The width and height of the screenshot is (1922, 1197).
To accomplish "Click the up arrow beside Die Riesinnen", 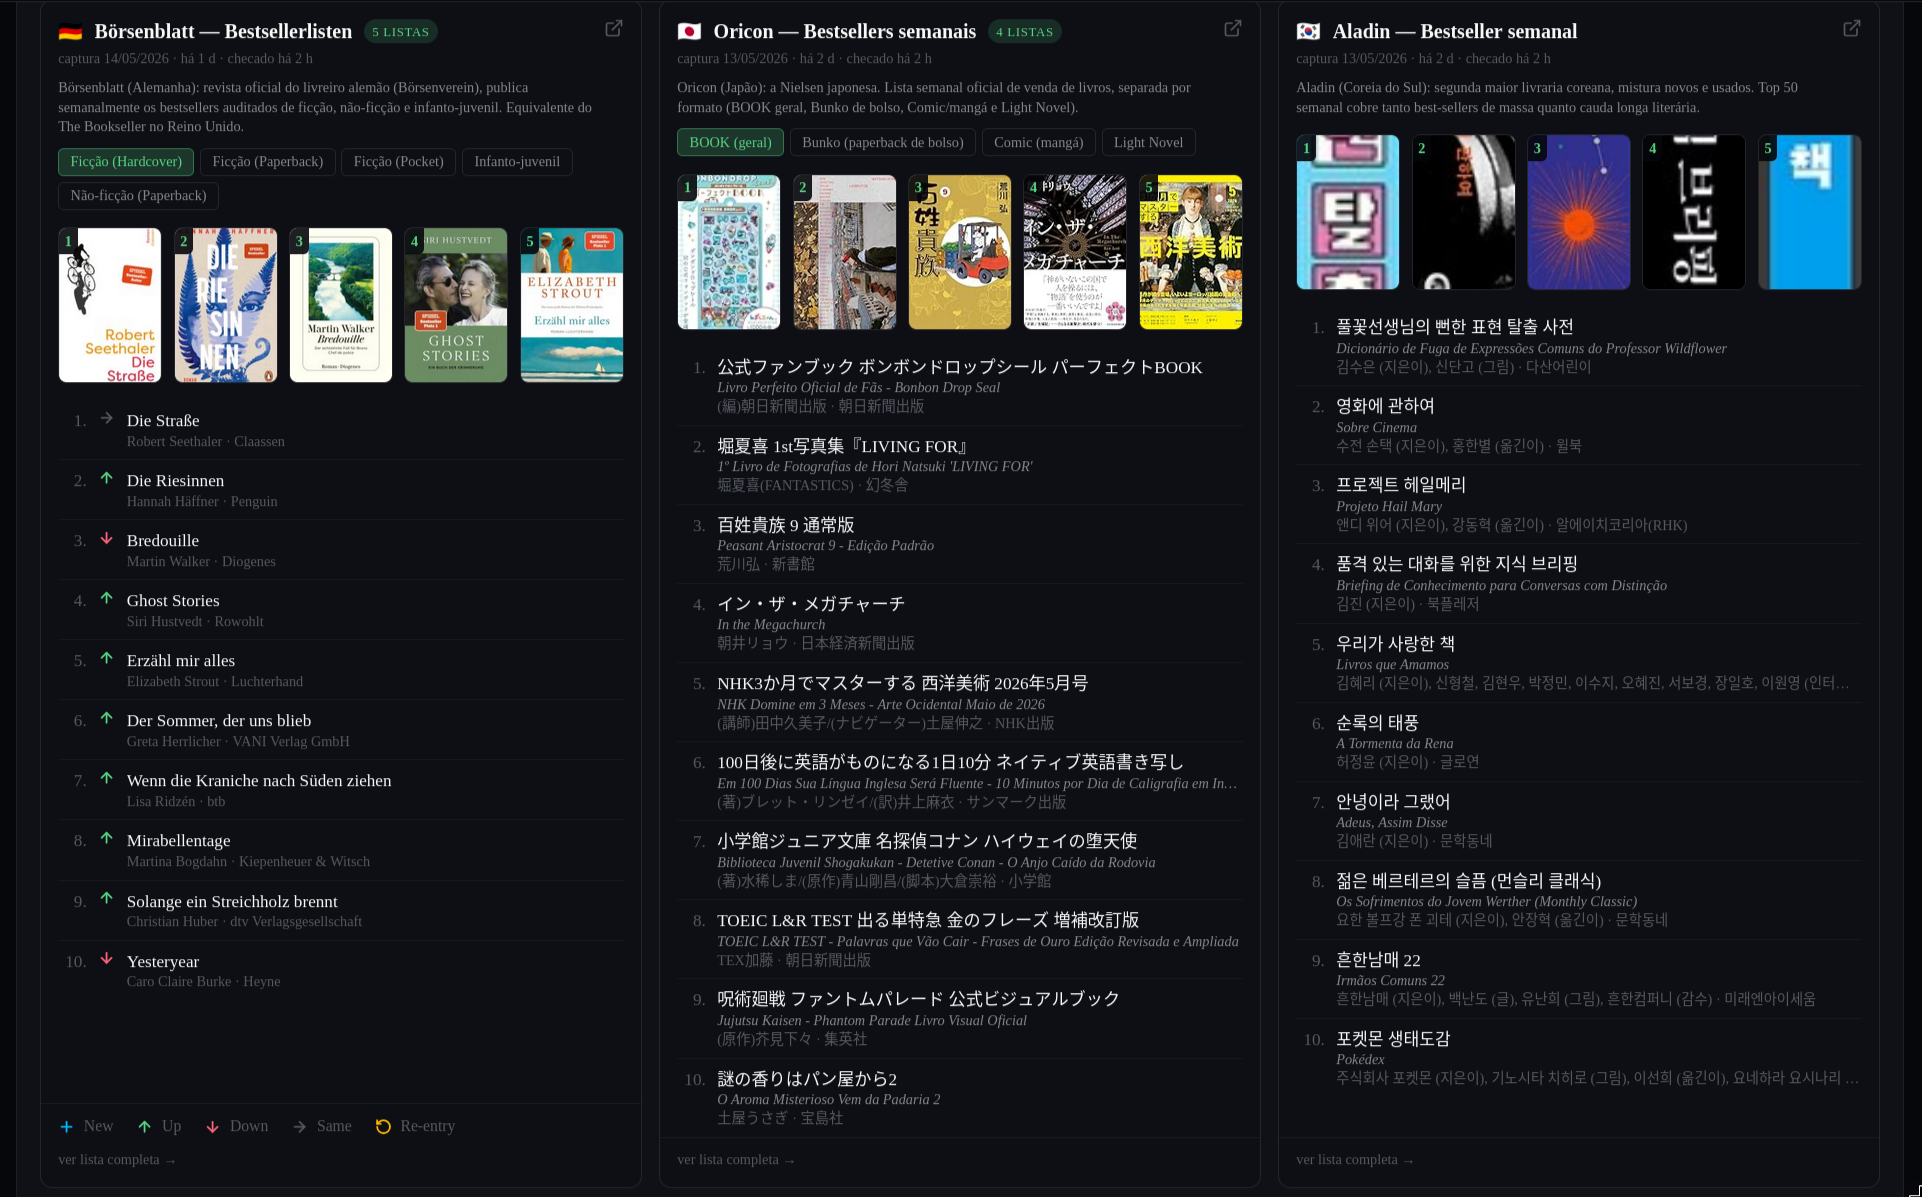I will click(107, 478).
